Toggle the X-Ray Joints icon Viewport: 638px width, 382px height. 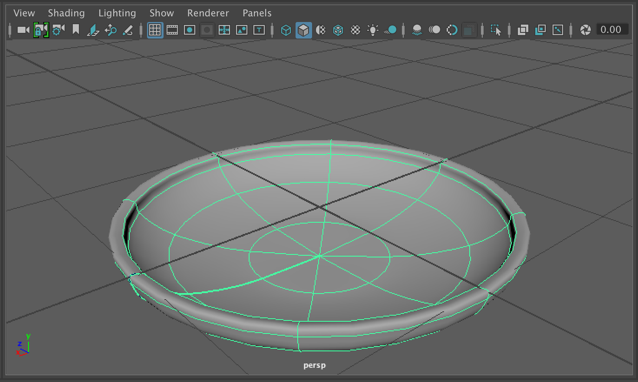coord(558,30)
